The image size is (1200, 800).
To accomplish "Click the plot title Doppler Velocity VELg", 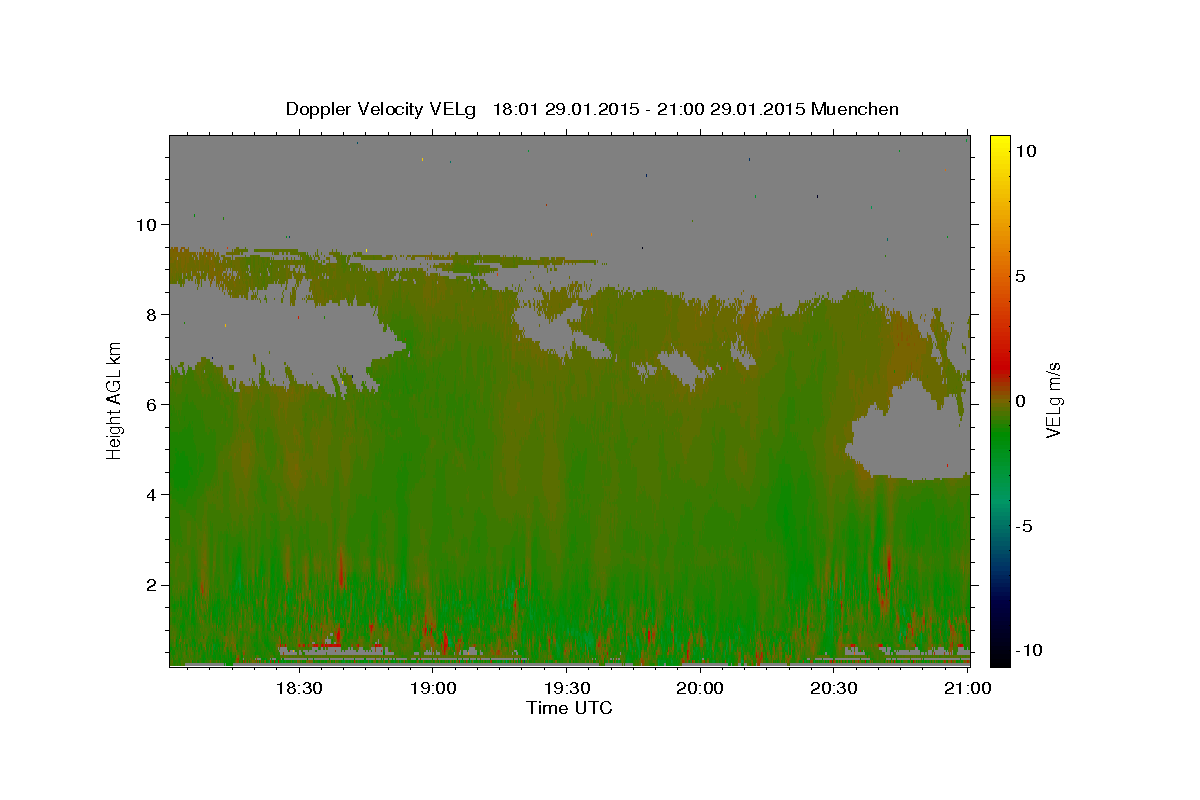I will 381,109.
